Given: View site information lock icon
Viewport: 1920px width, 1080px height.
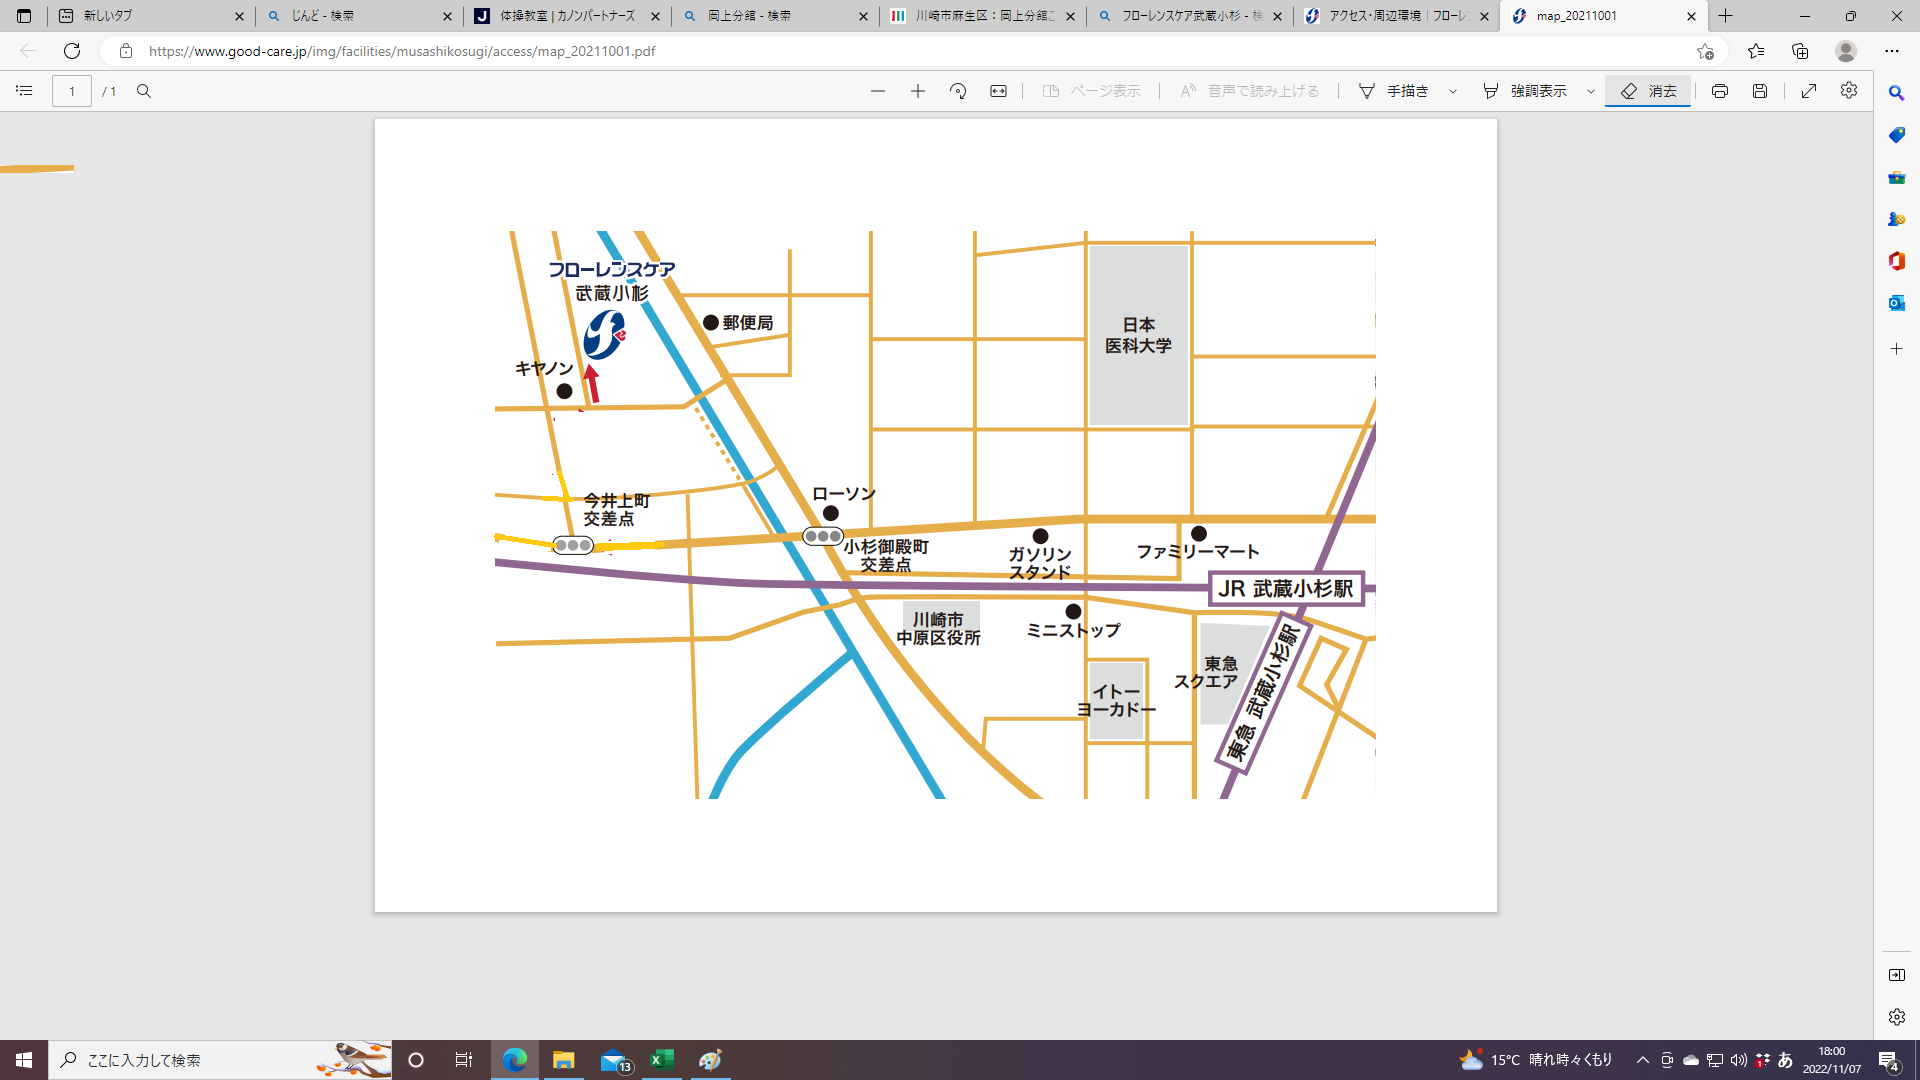Looking at the screenshot, I should [x=126, y=51].
